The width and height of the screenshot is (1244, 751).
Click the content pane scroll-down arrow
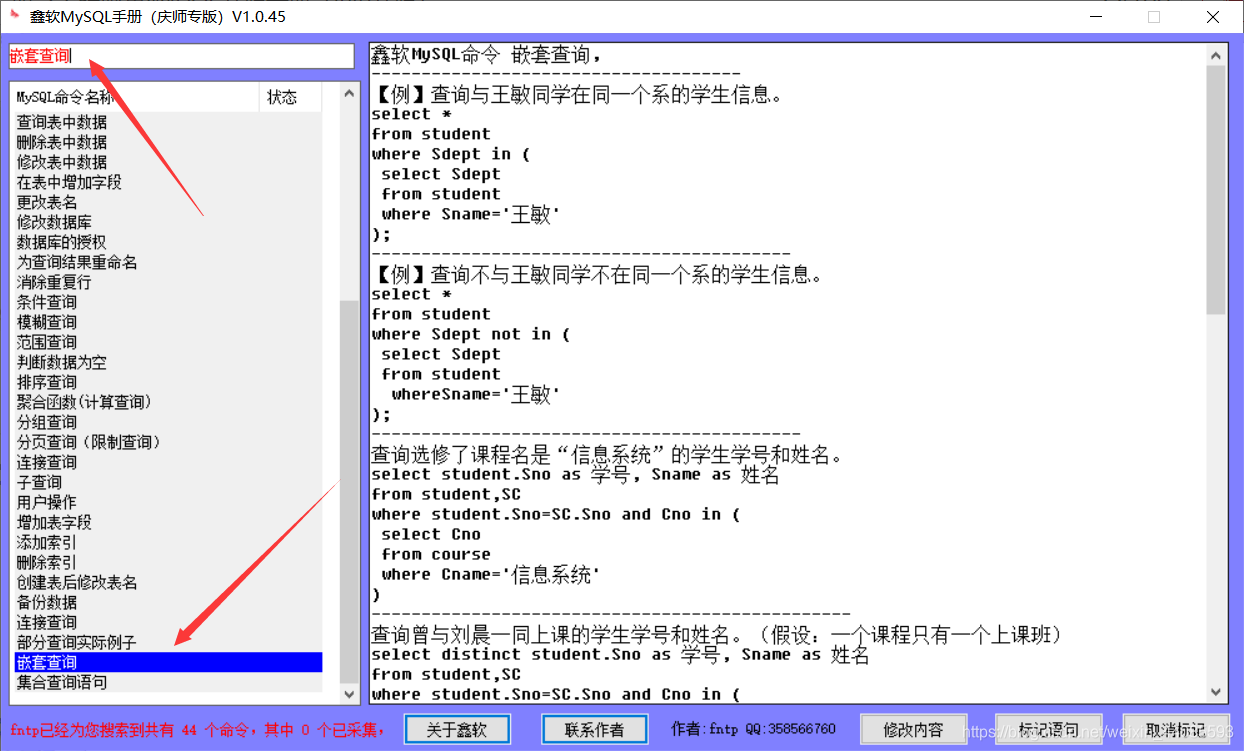pos(1216,692)
